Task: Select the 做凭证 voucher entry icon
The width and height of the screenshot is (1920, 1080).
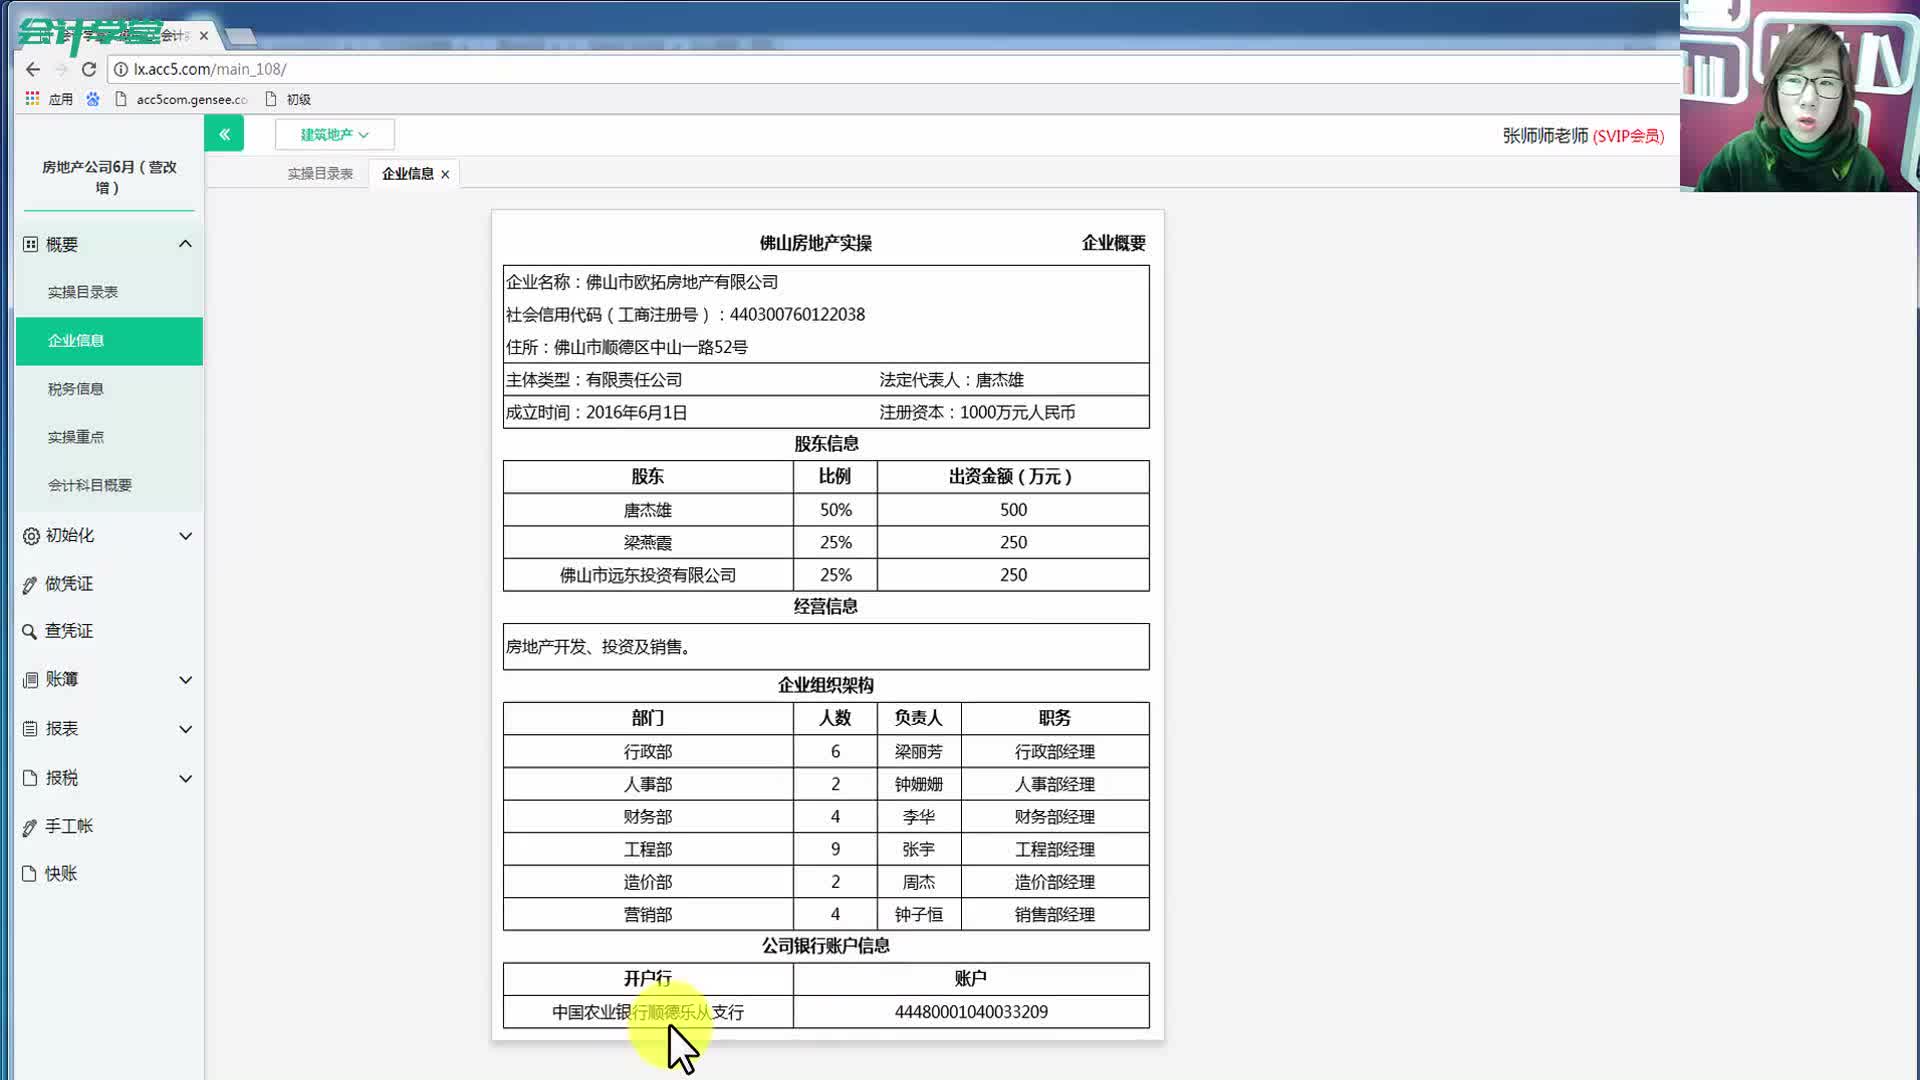Action: pyautogui.click(x=30, y=583)
